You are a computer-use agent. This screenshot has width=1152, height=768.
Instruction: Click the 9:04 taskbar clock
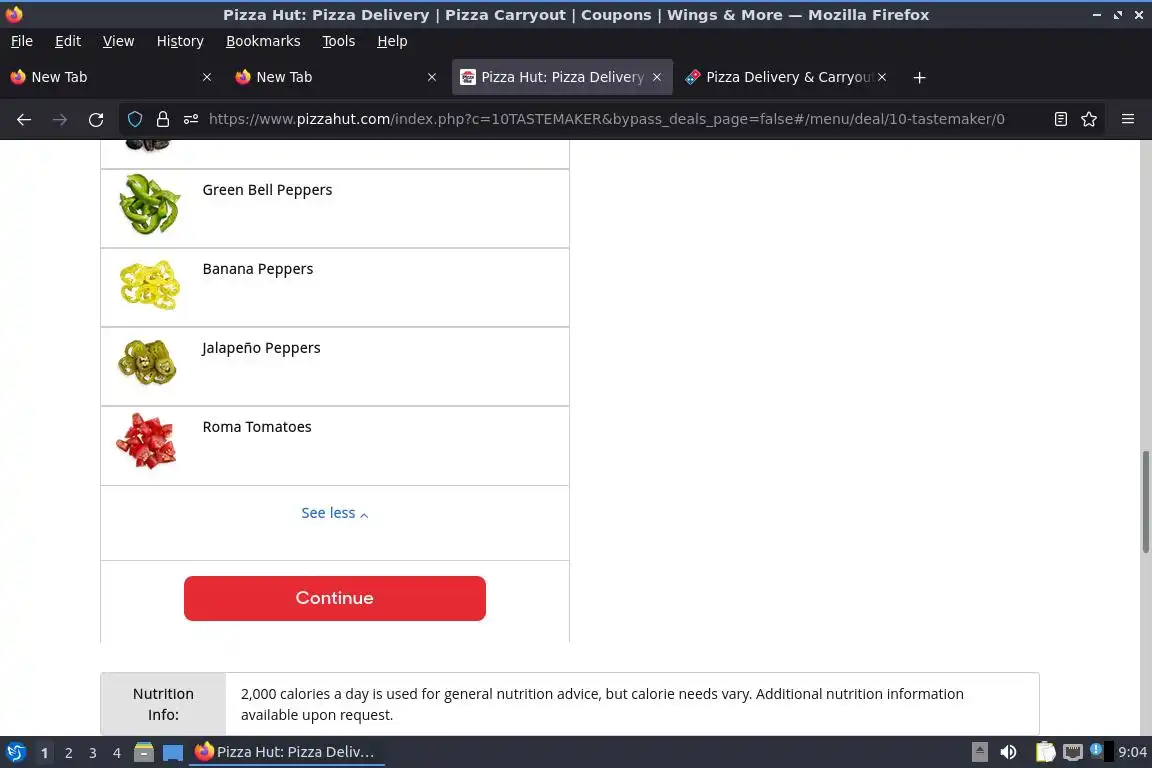tap(1132, 752)
